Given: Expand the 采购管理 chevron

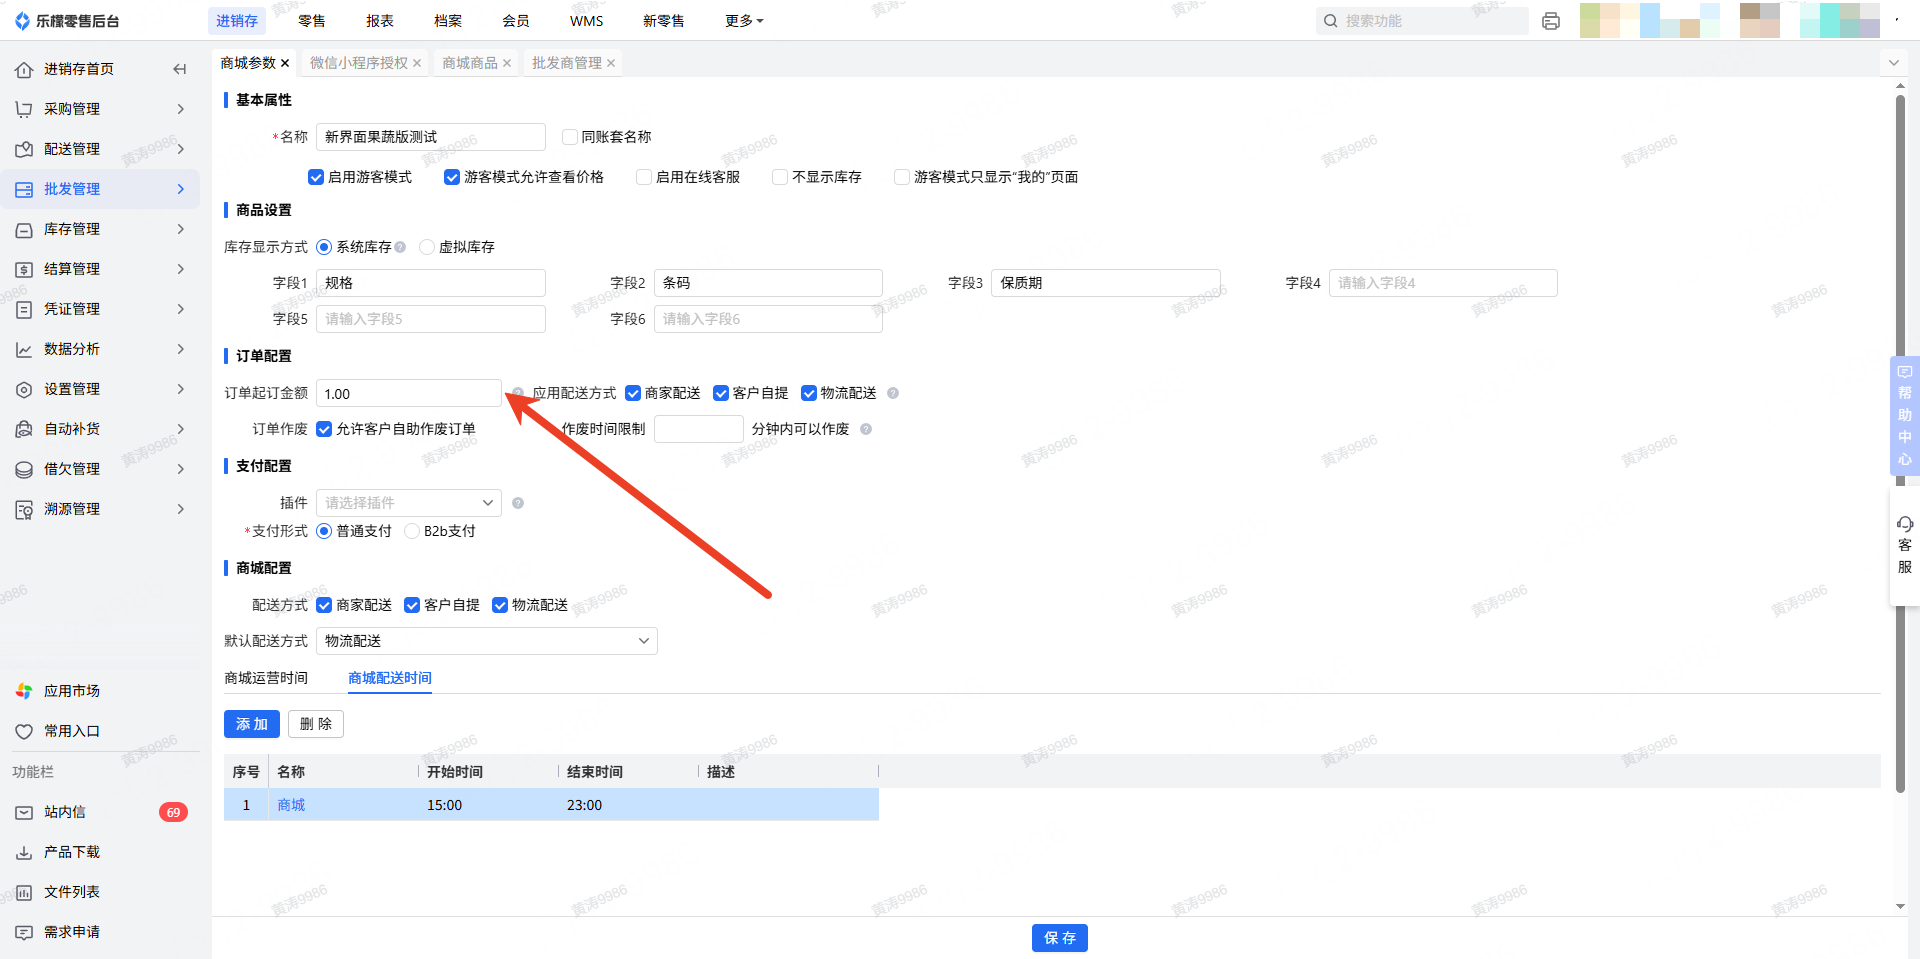Looking at the screenshot, I should pyautogui.click(x=181, y=109).
